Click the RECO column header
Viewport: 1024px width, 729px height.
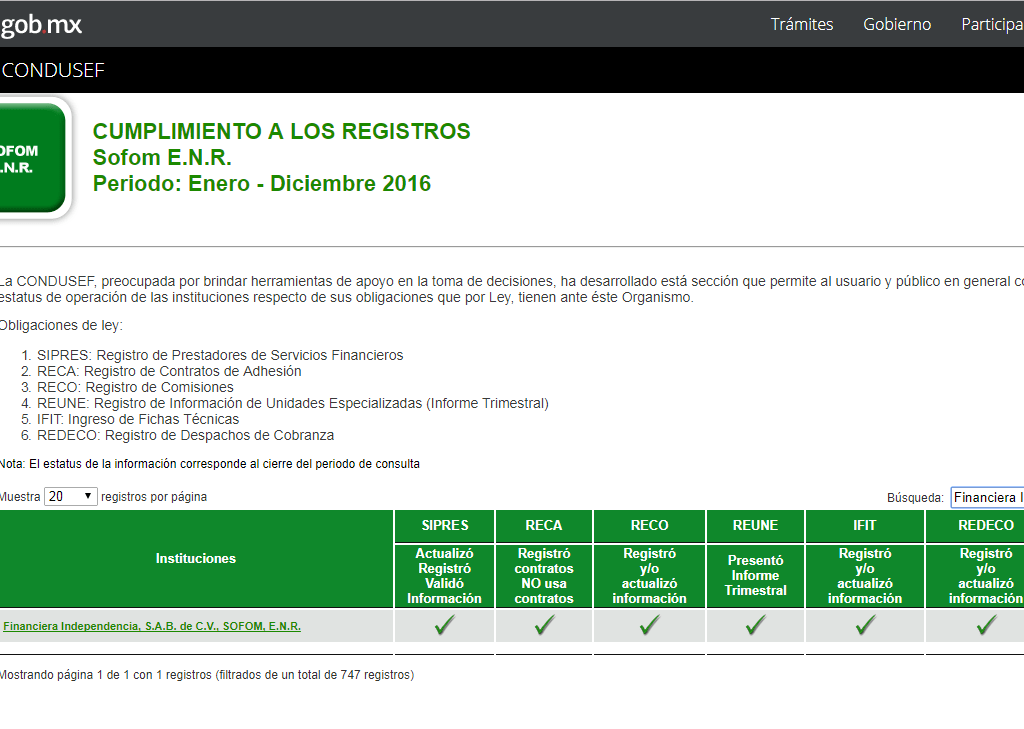650,525
